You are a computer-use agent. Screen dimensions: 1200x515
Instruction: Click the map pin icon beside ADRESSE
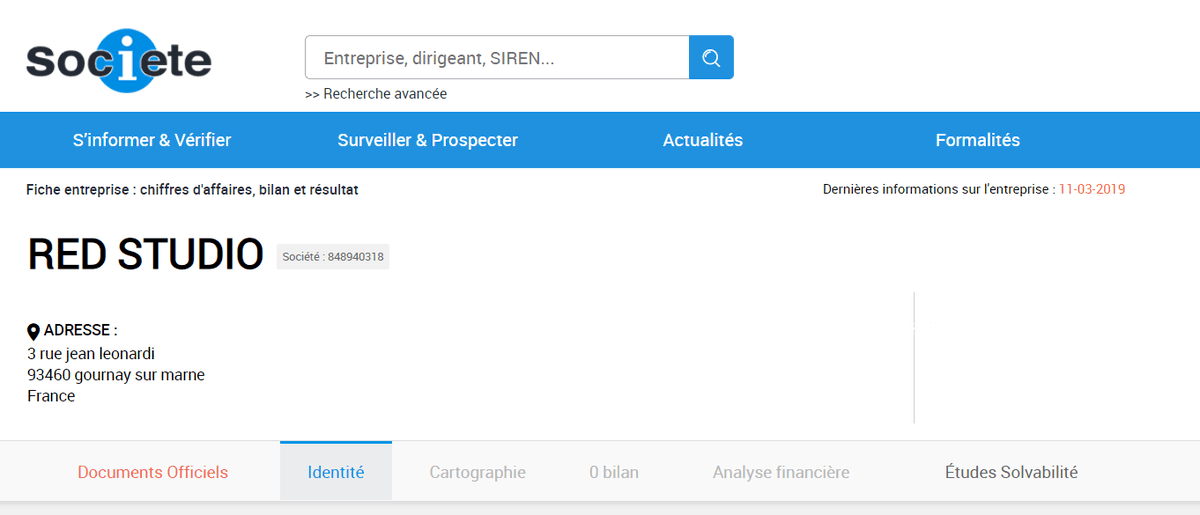pos(33,332)
